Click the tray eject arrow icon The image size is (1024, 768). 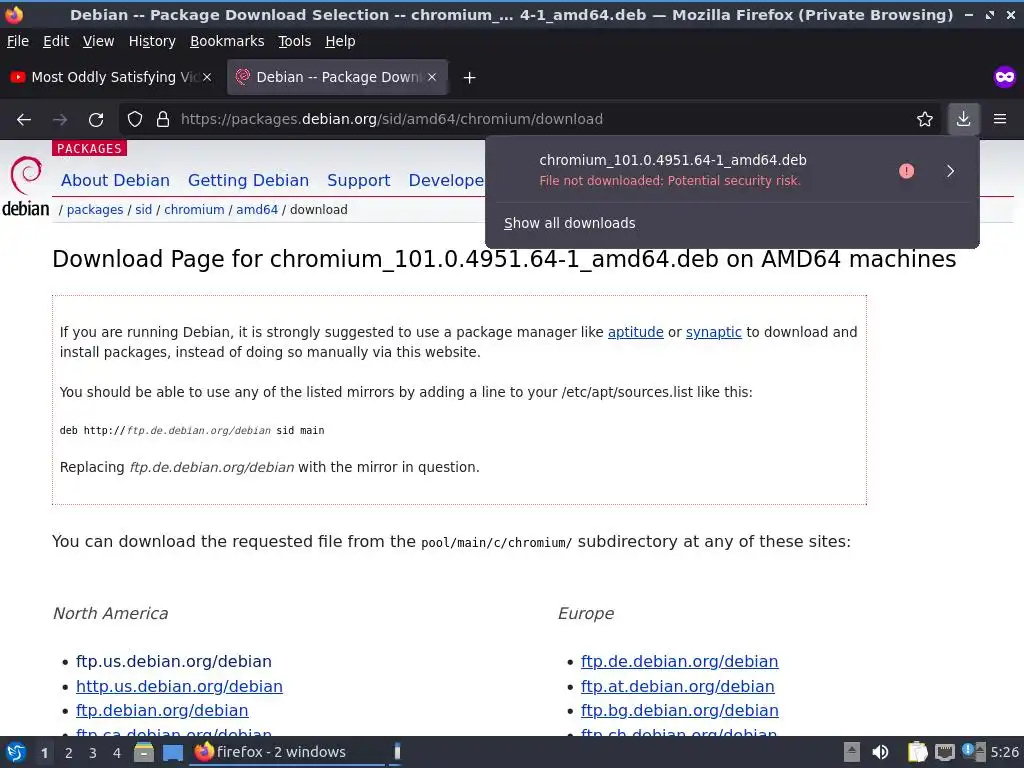click(851, 752)
